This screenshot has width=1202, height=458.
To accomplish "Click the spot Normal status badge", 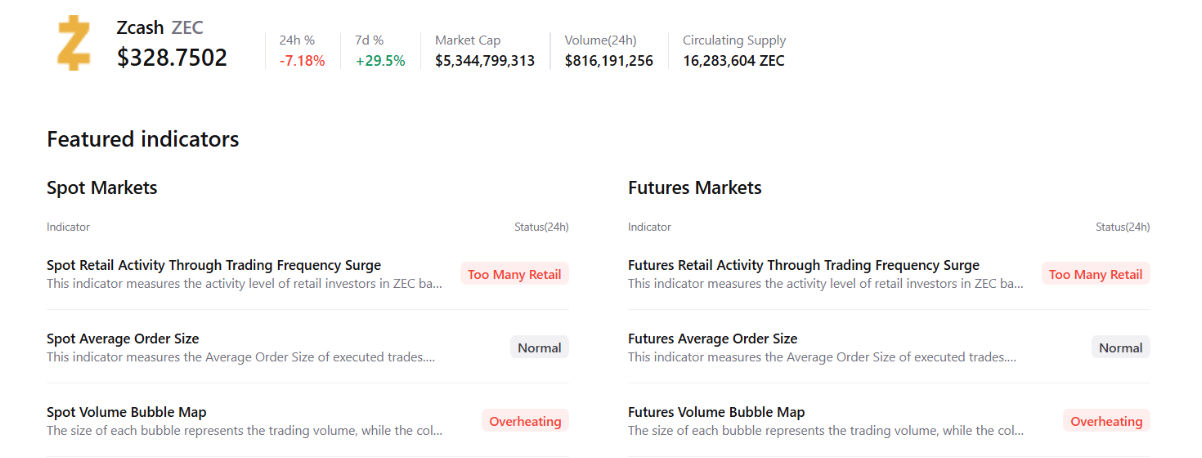I will [x=539, y=348].
